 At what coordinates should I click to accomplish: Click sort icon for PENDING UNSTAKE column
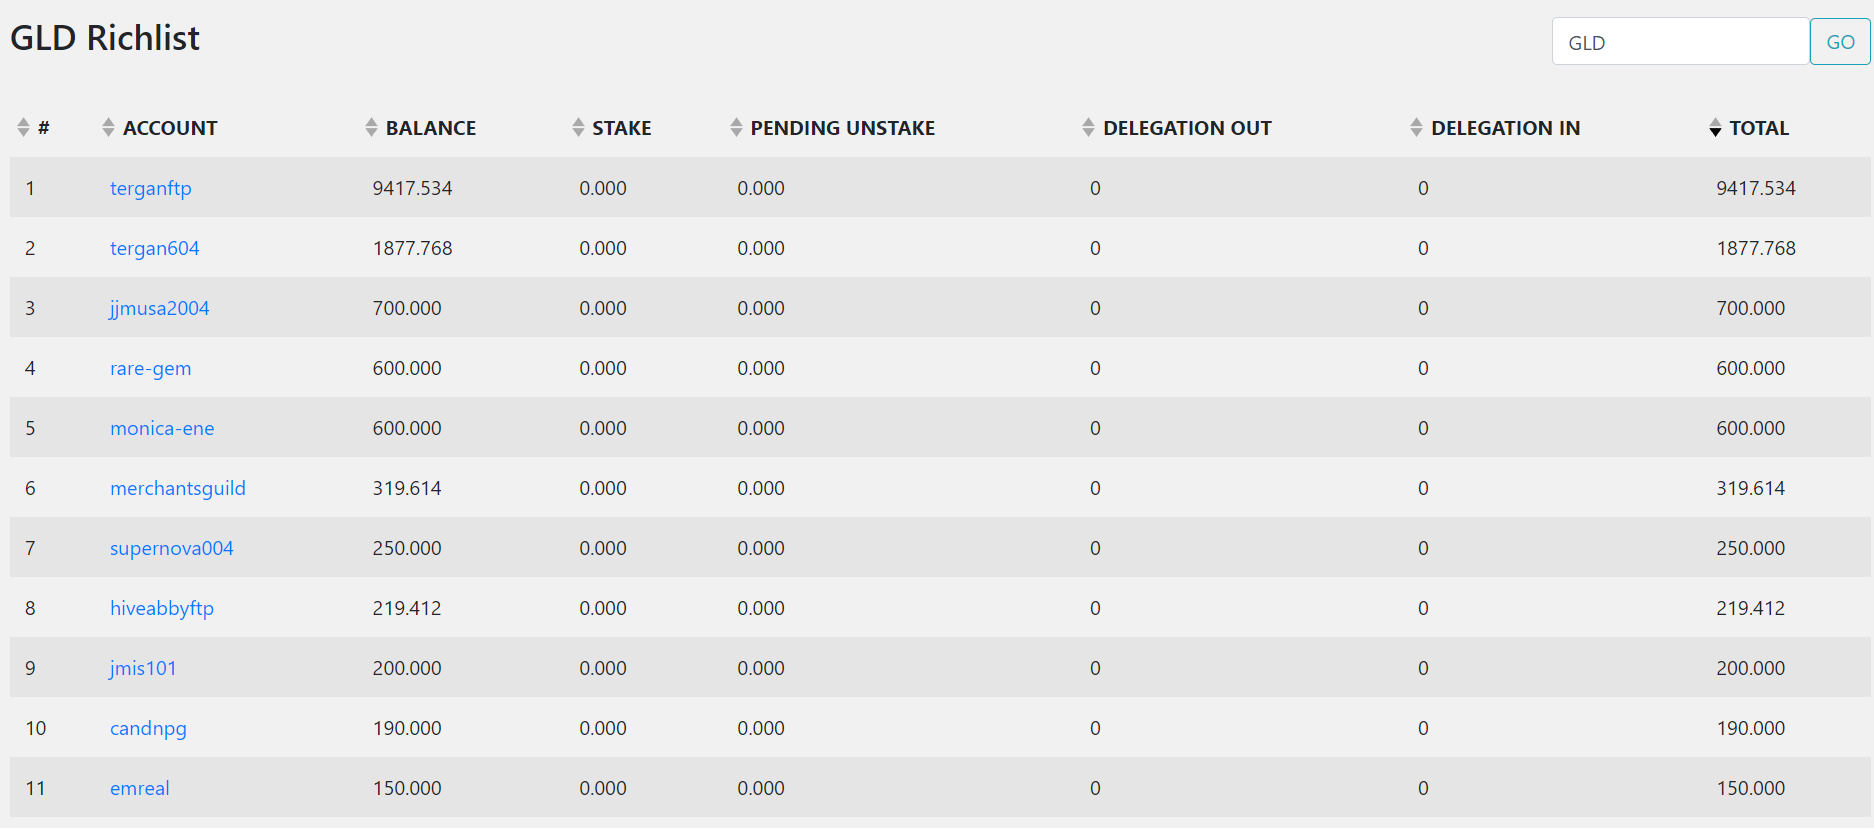pyautogui.click(x=736, y=128)
